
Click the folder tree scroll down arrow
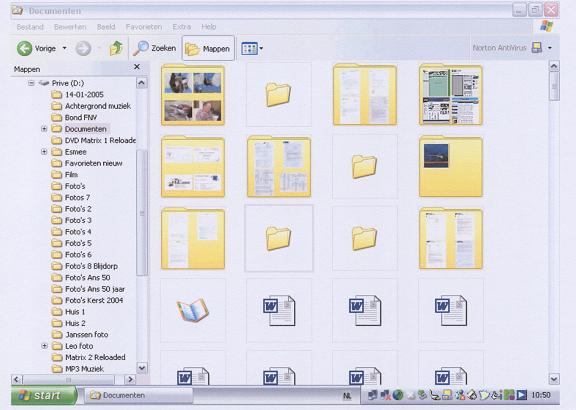[142, 367]
